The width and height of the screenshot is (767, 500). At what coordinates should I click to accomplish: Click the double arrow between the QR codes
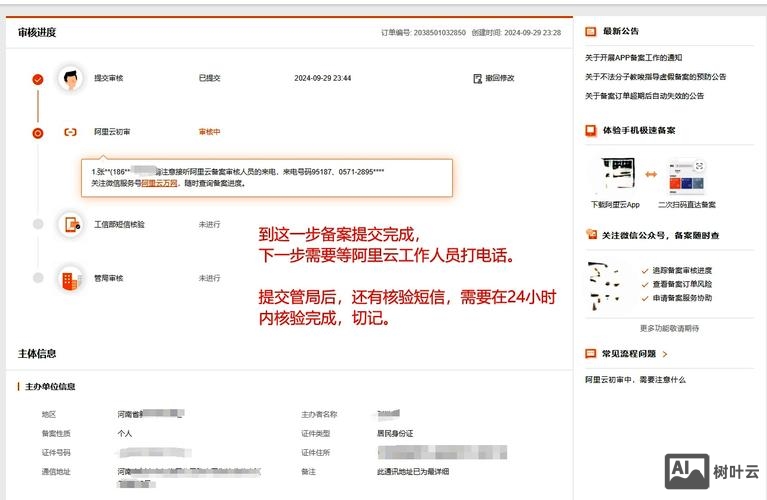click(651, 174)
